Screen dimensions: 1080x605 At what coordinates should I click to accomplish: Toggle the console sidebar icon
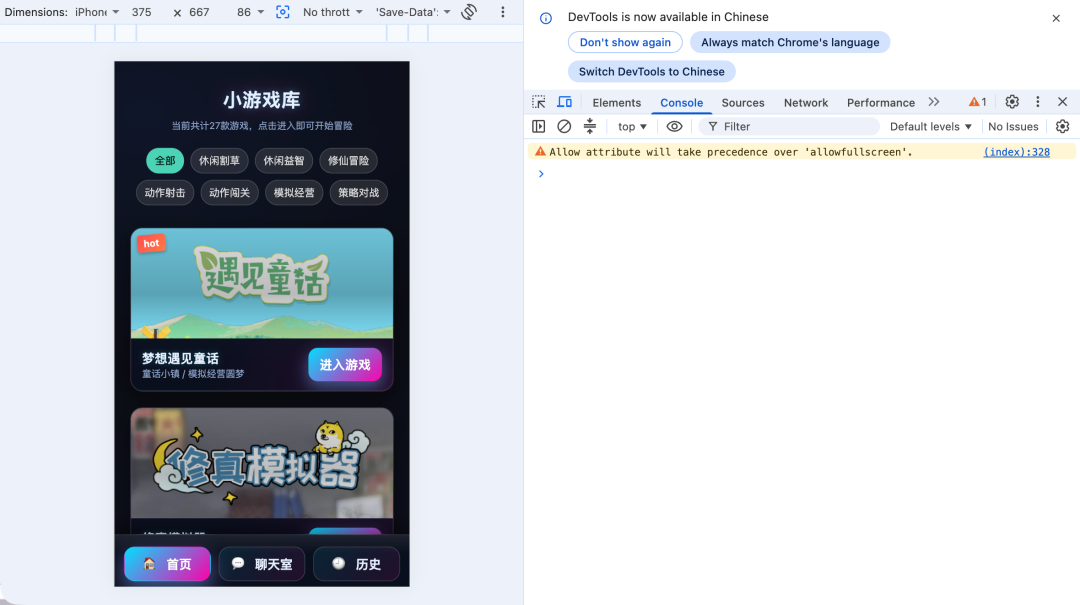539,126
